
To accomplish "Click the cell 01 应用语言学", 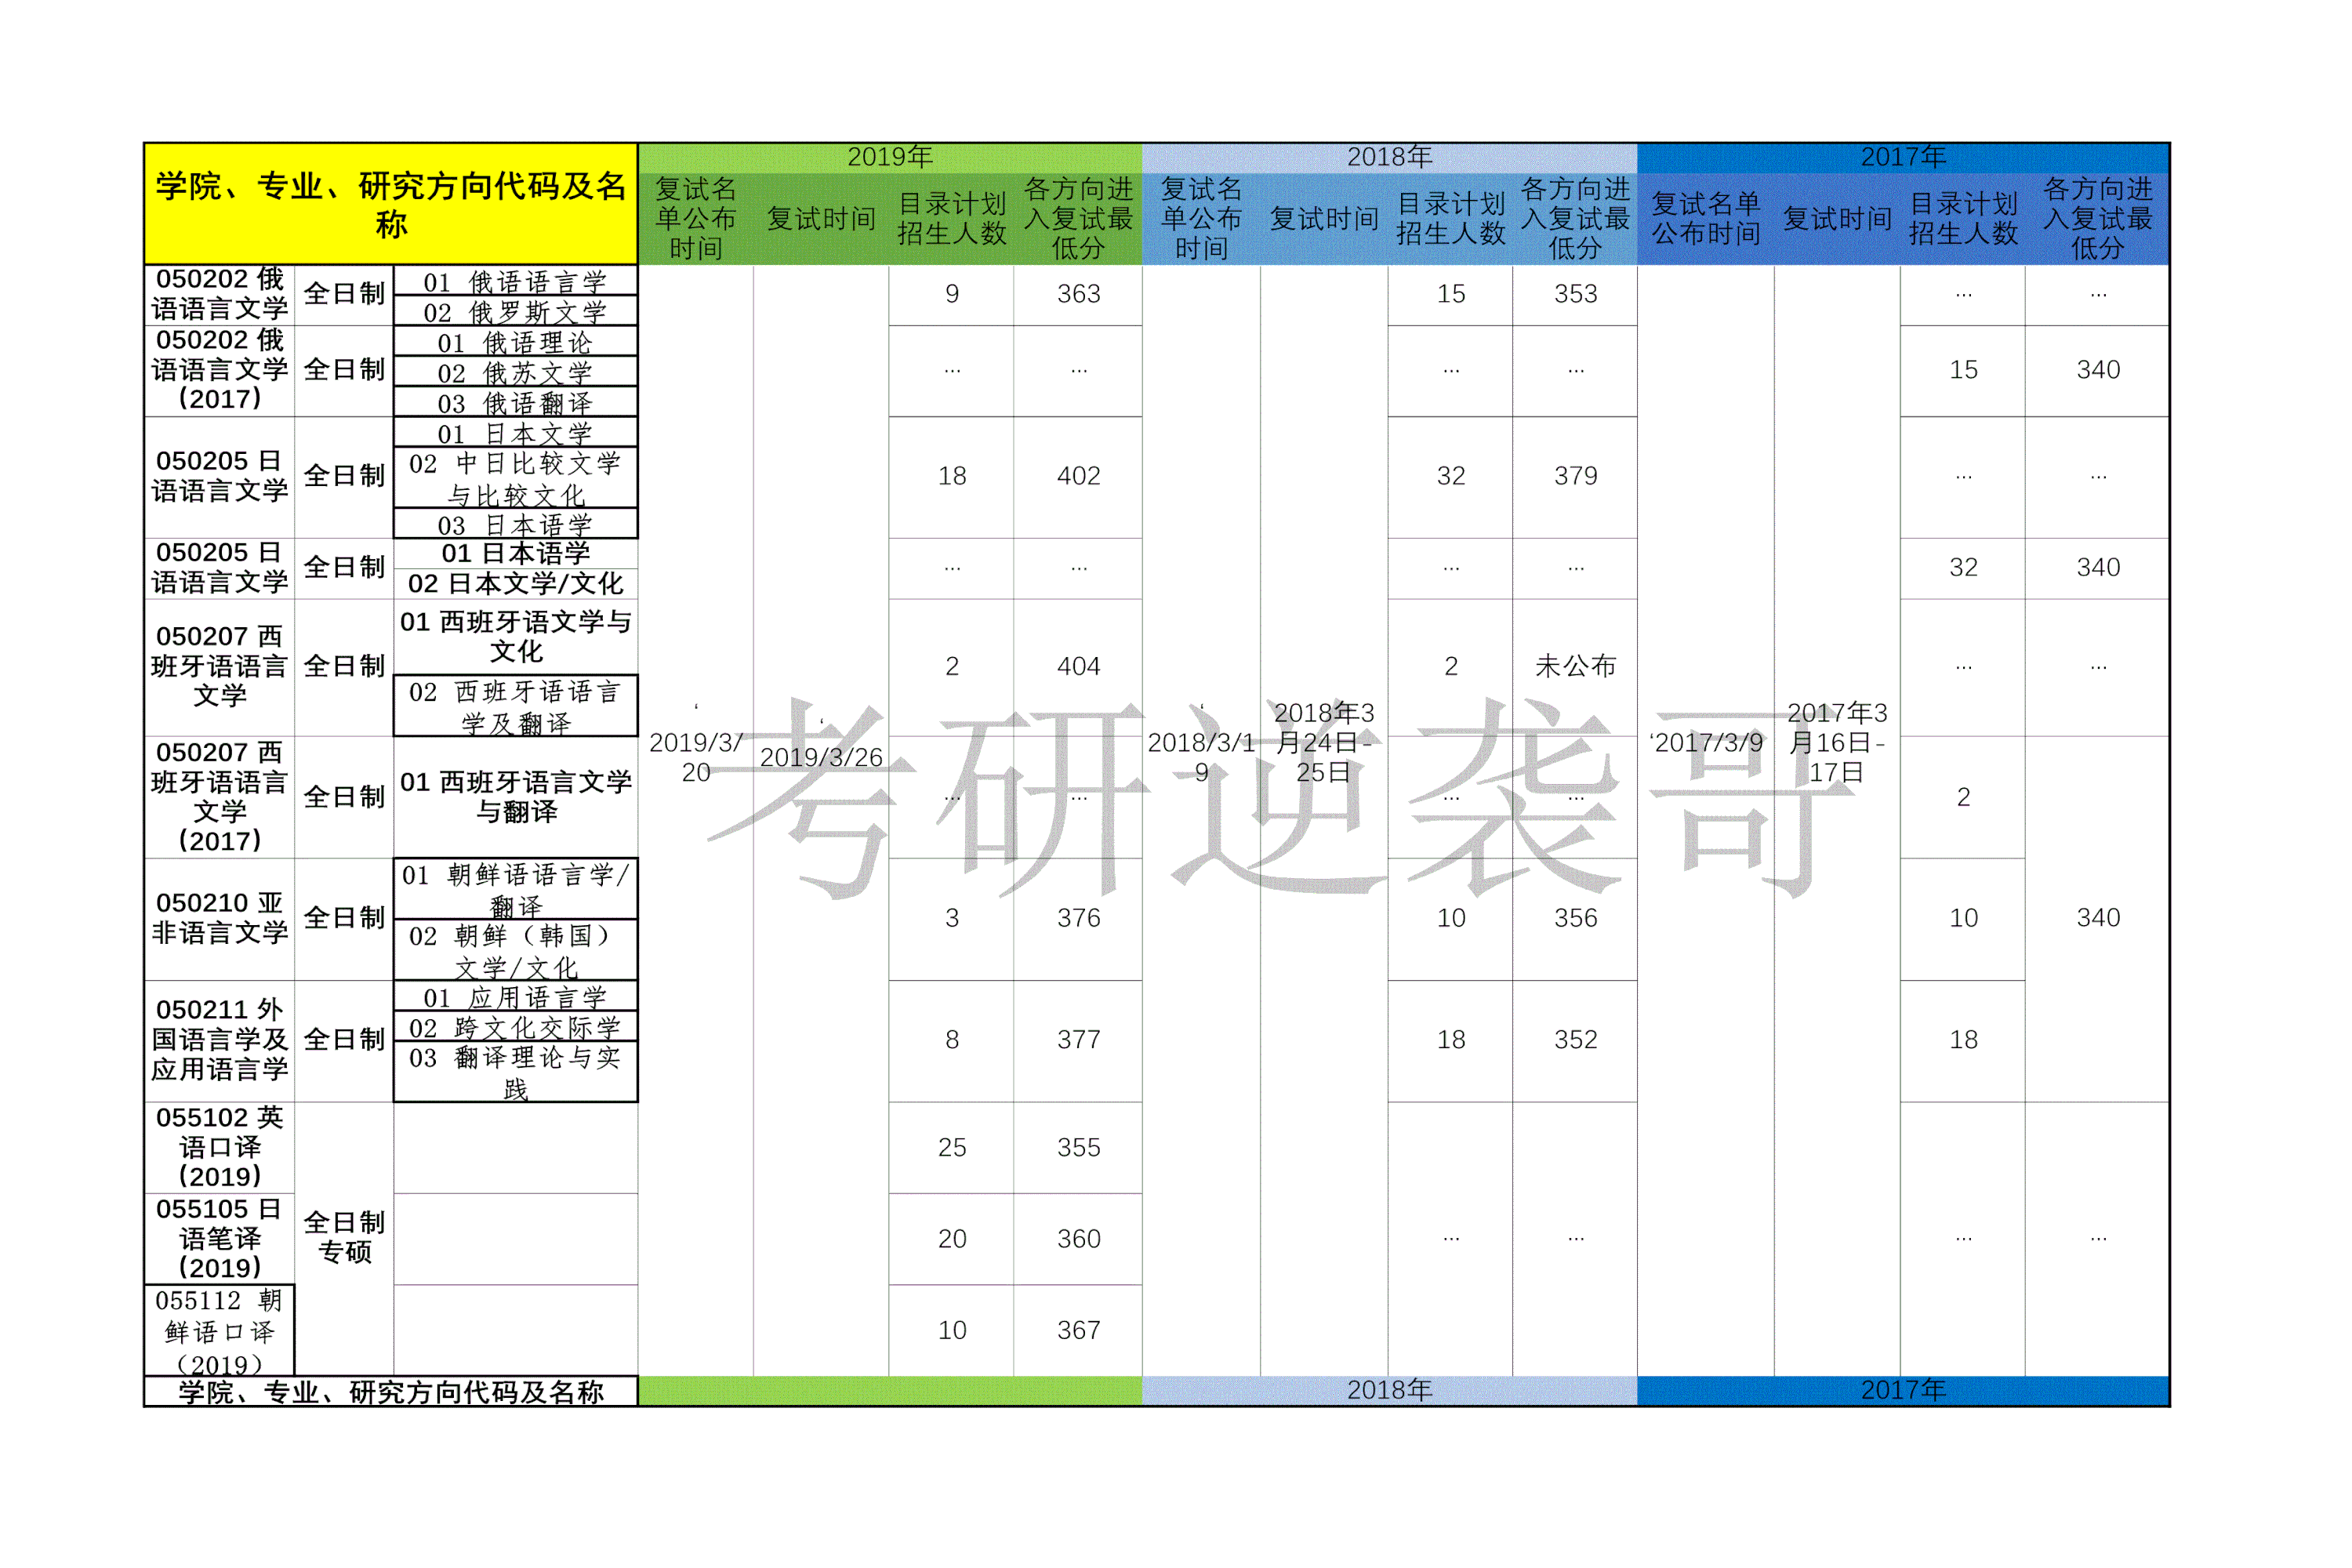I will coord(516,996).
